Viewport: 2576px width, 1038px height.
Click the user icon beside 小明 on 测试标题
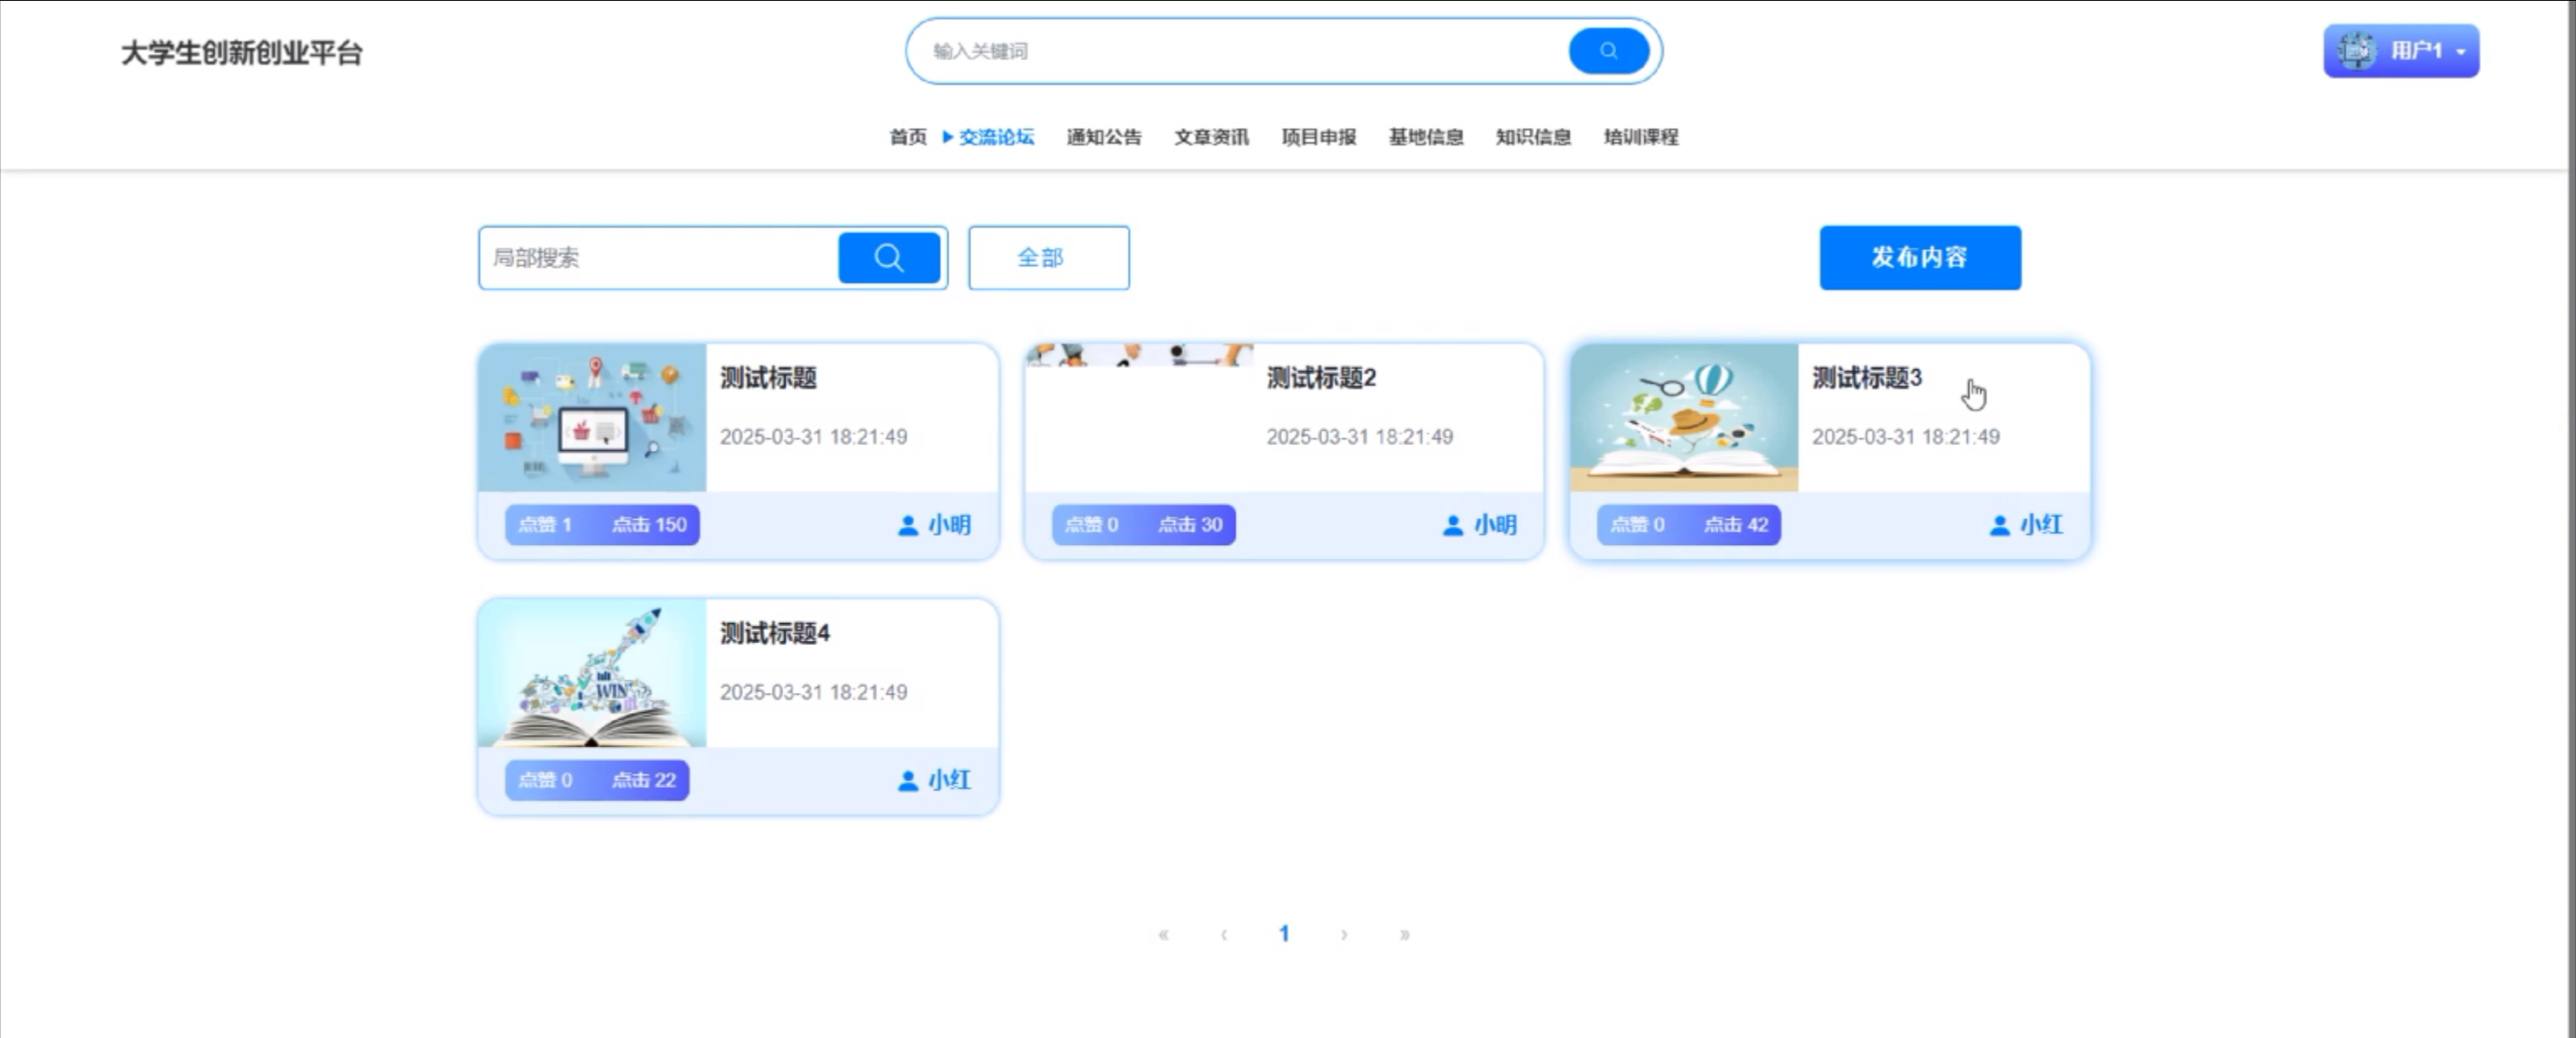point(907,525)
